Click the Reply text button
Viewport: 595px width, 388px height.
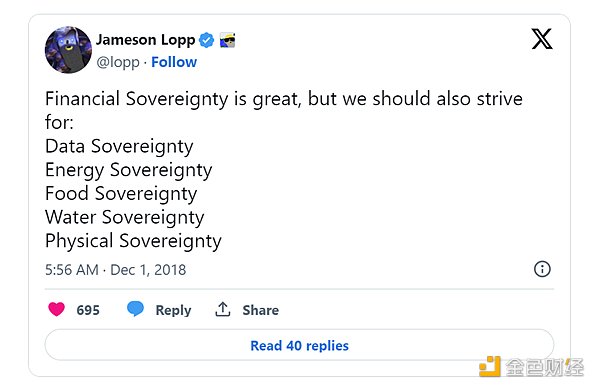173,310
